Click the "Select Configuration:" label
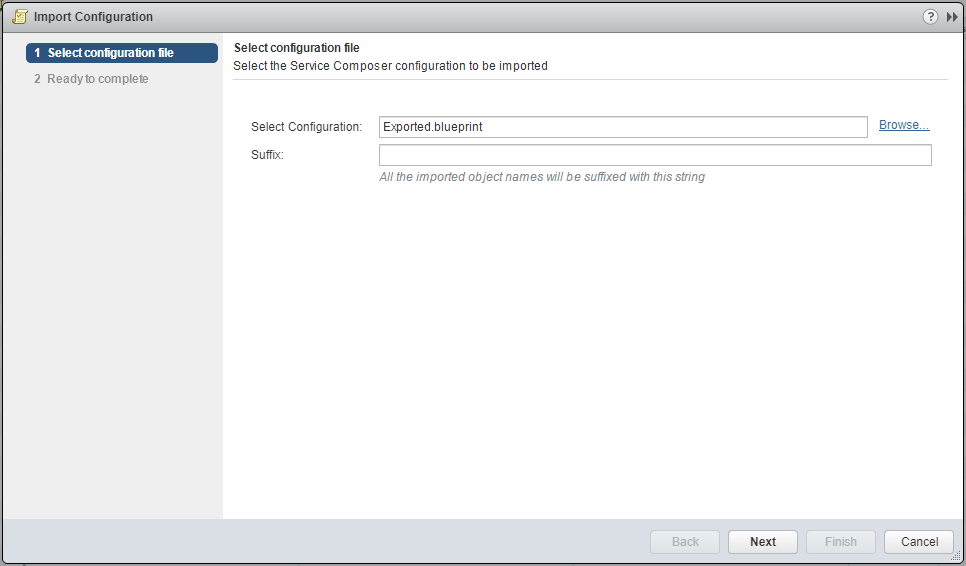The height and width of the screenshot is (566, 966). click(x=306, y=127)
